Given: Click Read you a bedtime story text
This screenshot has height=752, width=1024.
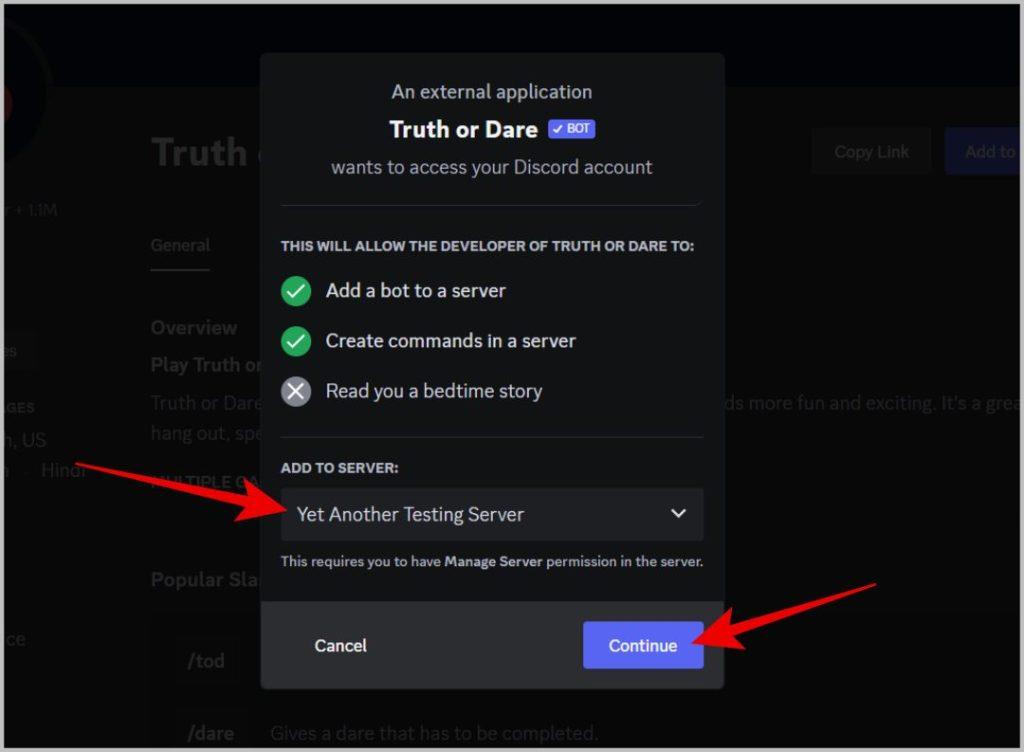Looking at the screenshot, I should coord(434,391).
